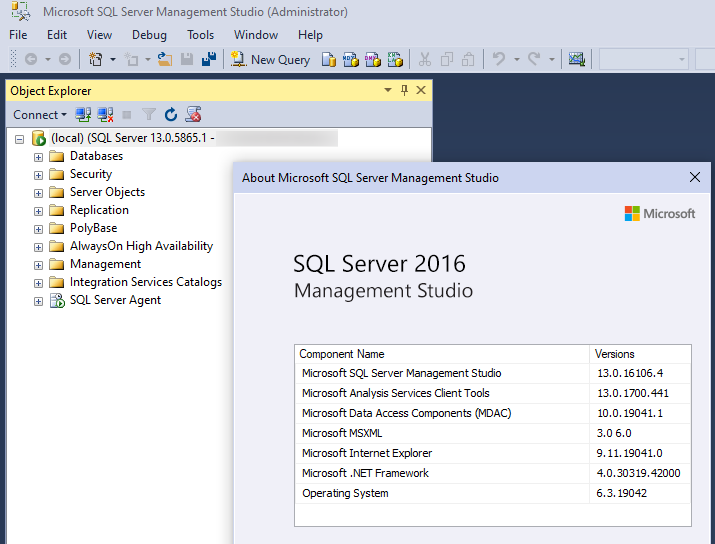Select the SQL Server Agent tree item
The image size is (715, 544).
click(115, 300)
